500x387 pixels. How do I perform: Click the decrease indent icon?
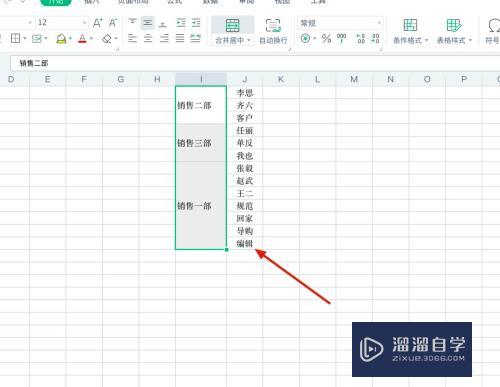[181, 23]
